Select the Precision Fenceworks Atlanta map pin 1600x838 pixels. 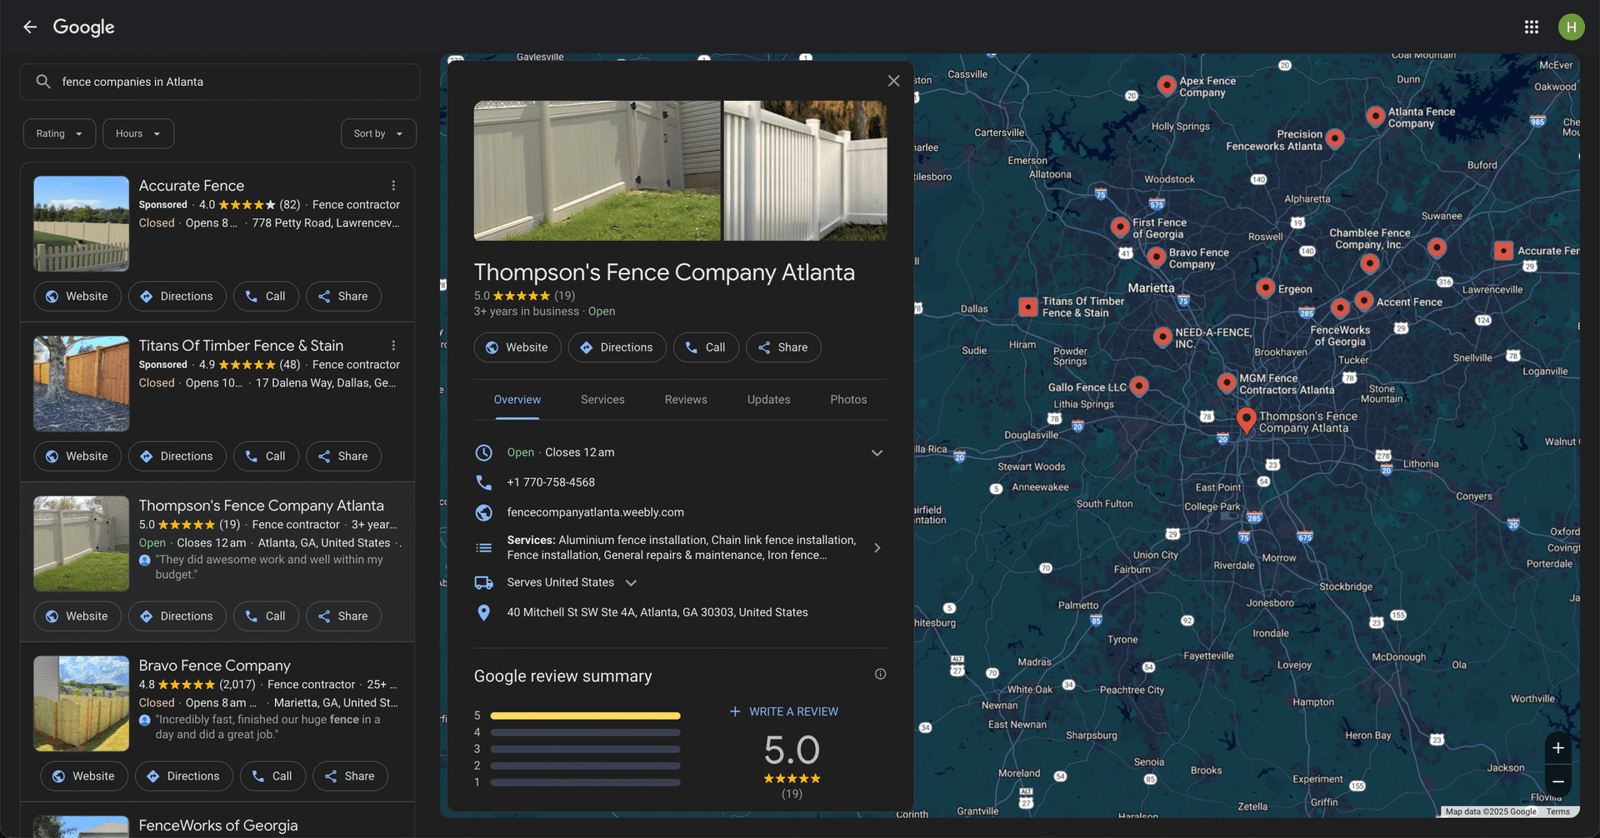click(x=1335, y=138)
